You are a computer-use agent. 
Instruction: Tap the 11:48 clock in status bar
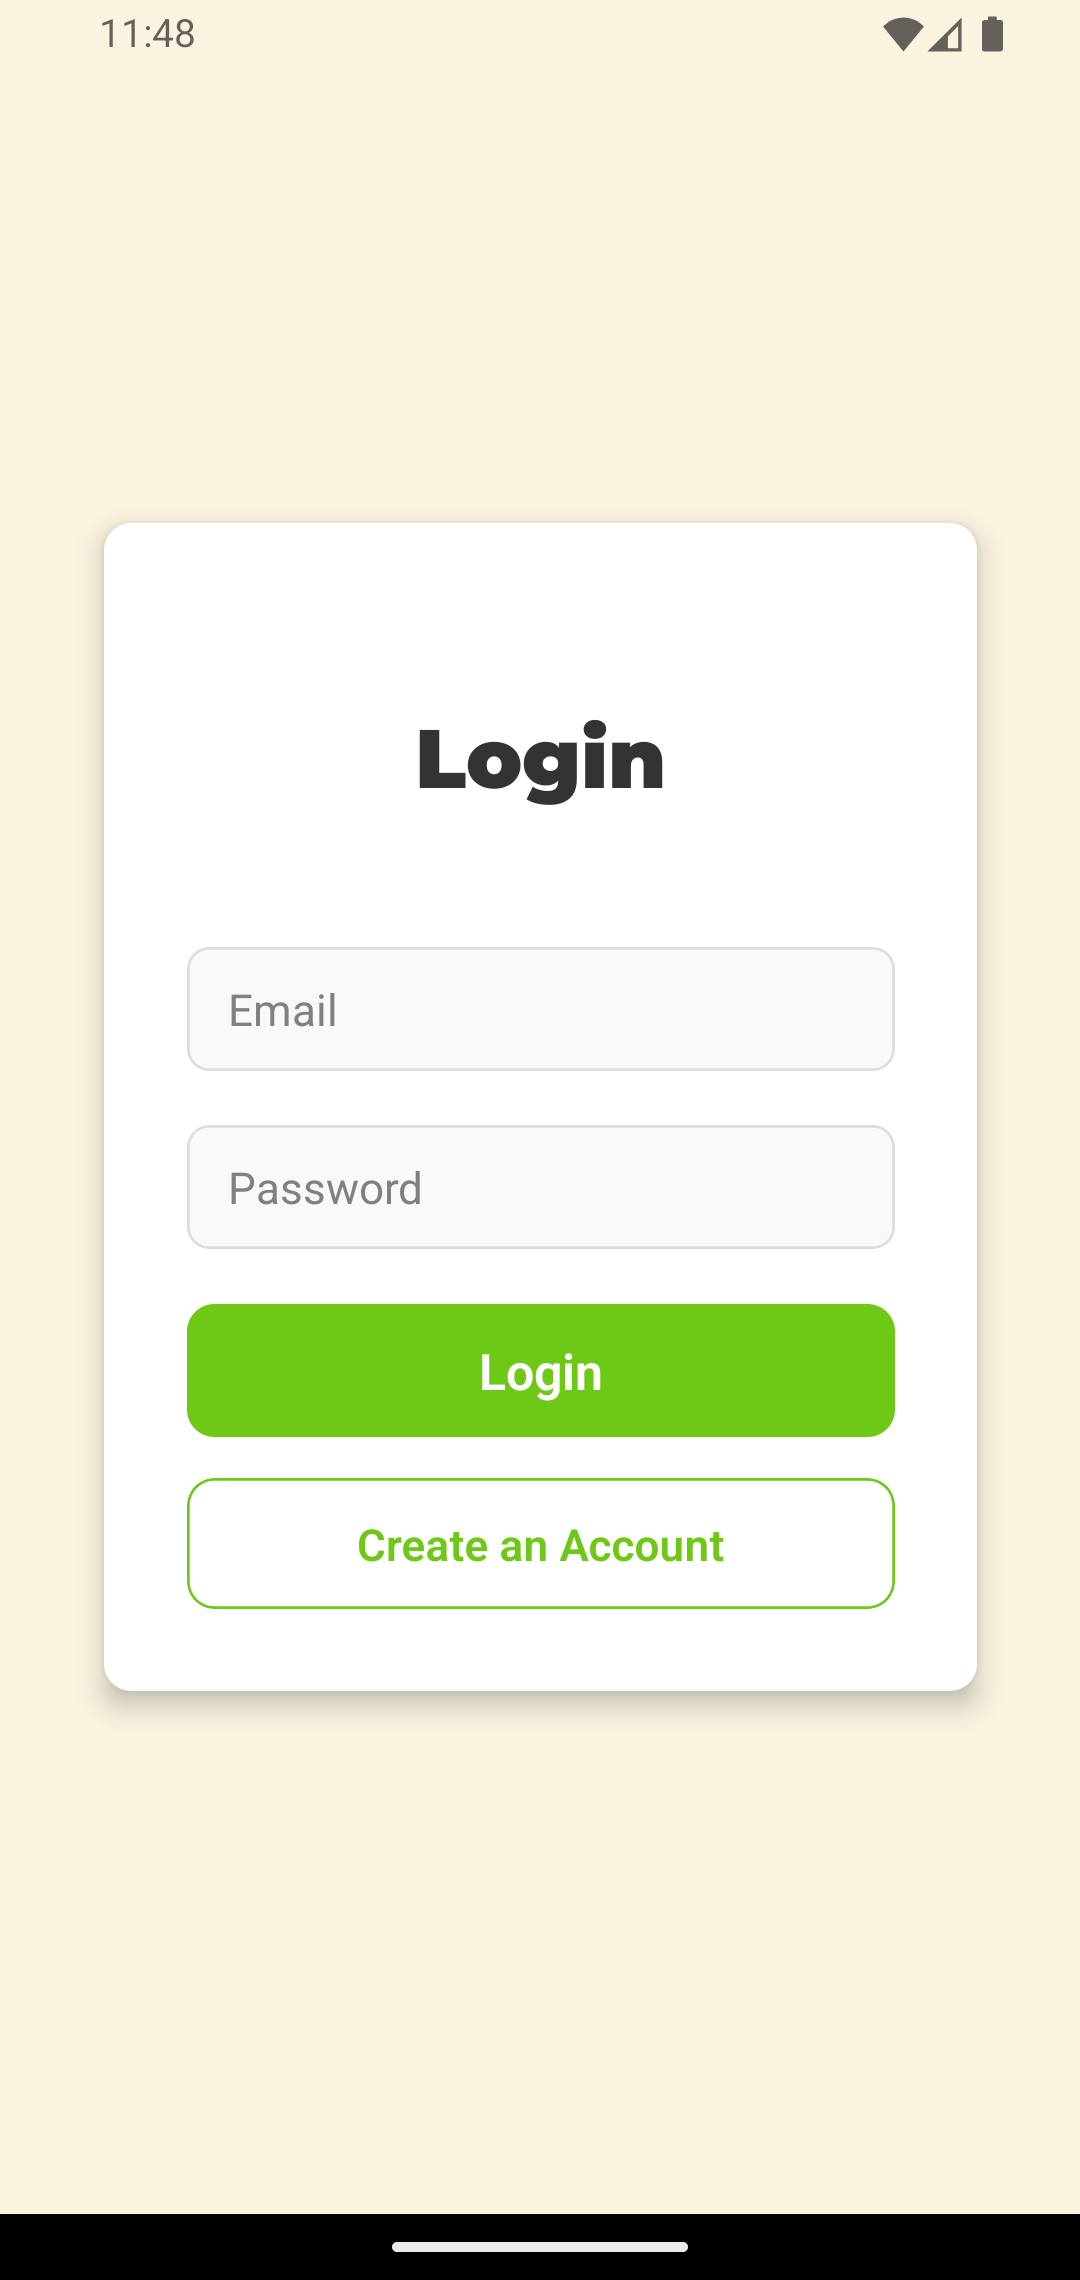147,34
